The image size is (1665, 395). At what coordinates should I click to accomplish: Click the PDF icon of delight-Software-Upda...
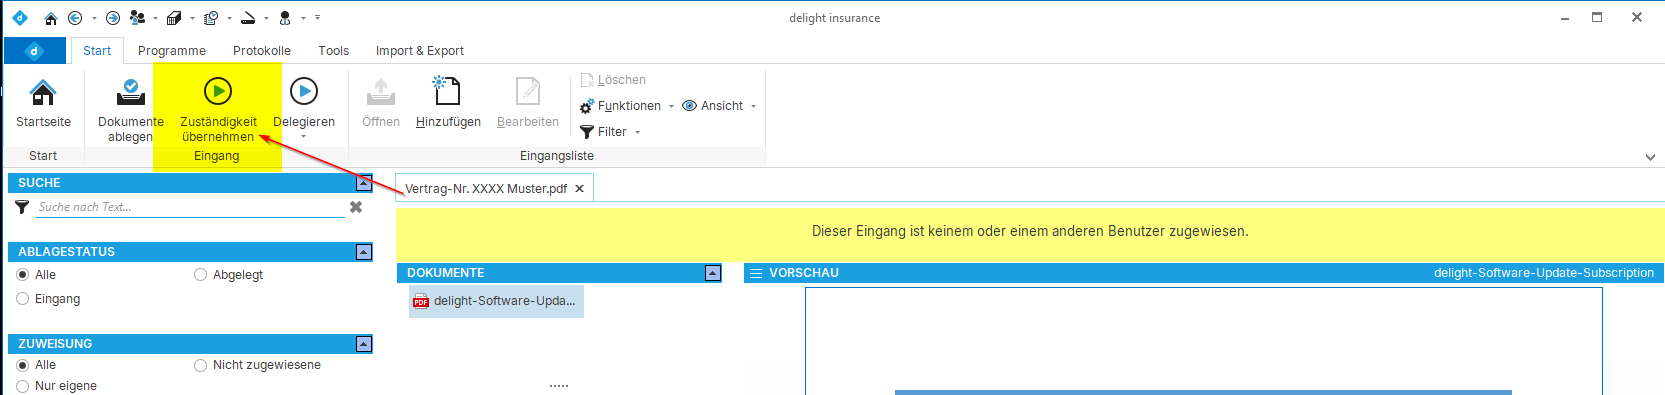[421, 301]
